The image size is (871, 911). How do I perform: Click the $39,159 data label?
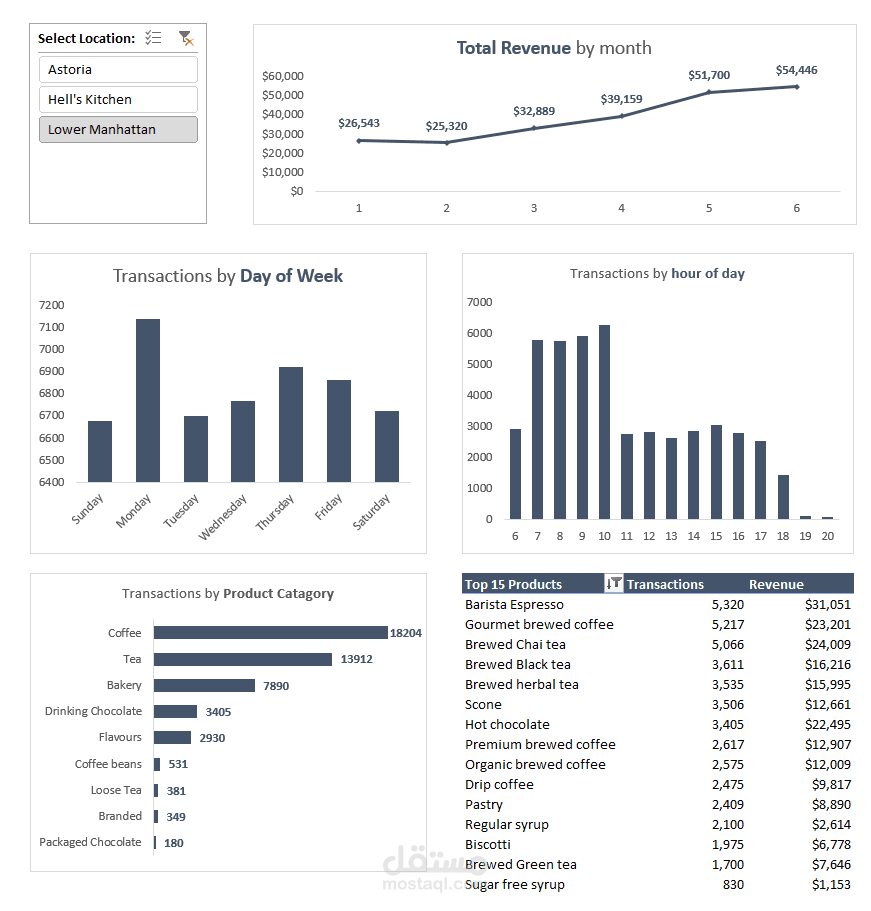click(x=621, y=99)
